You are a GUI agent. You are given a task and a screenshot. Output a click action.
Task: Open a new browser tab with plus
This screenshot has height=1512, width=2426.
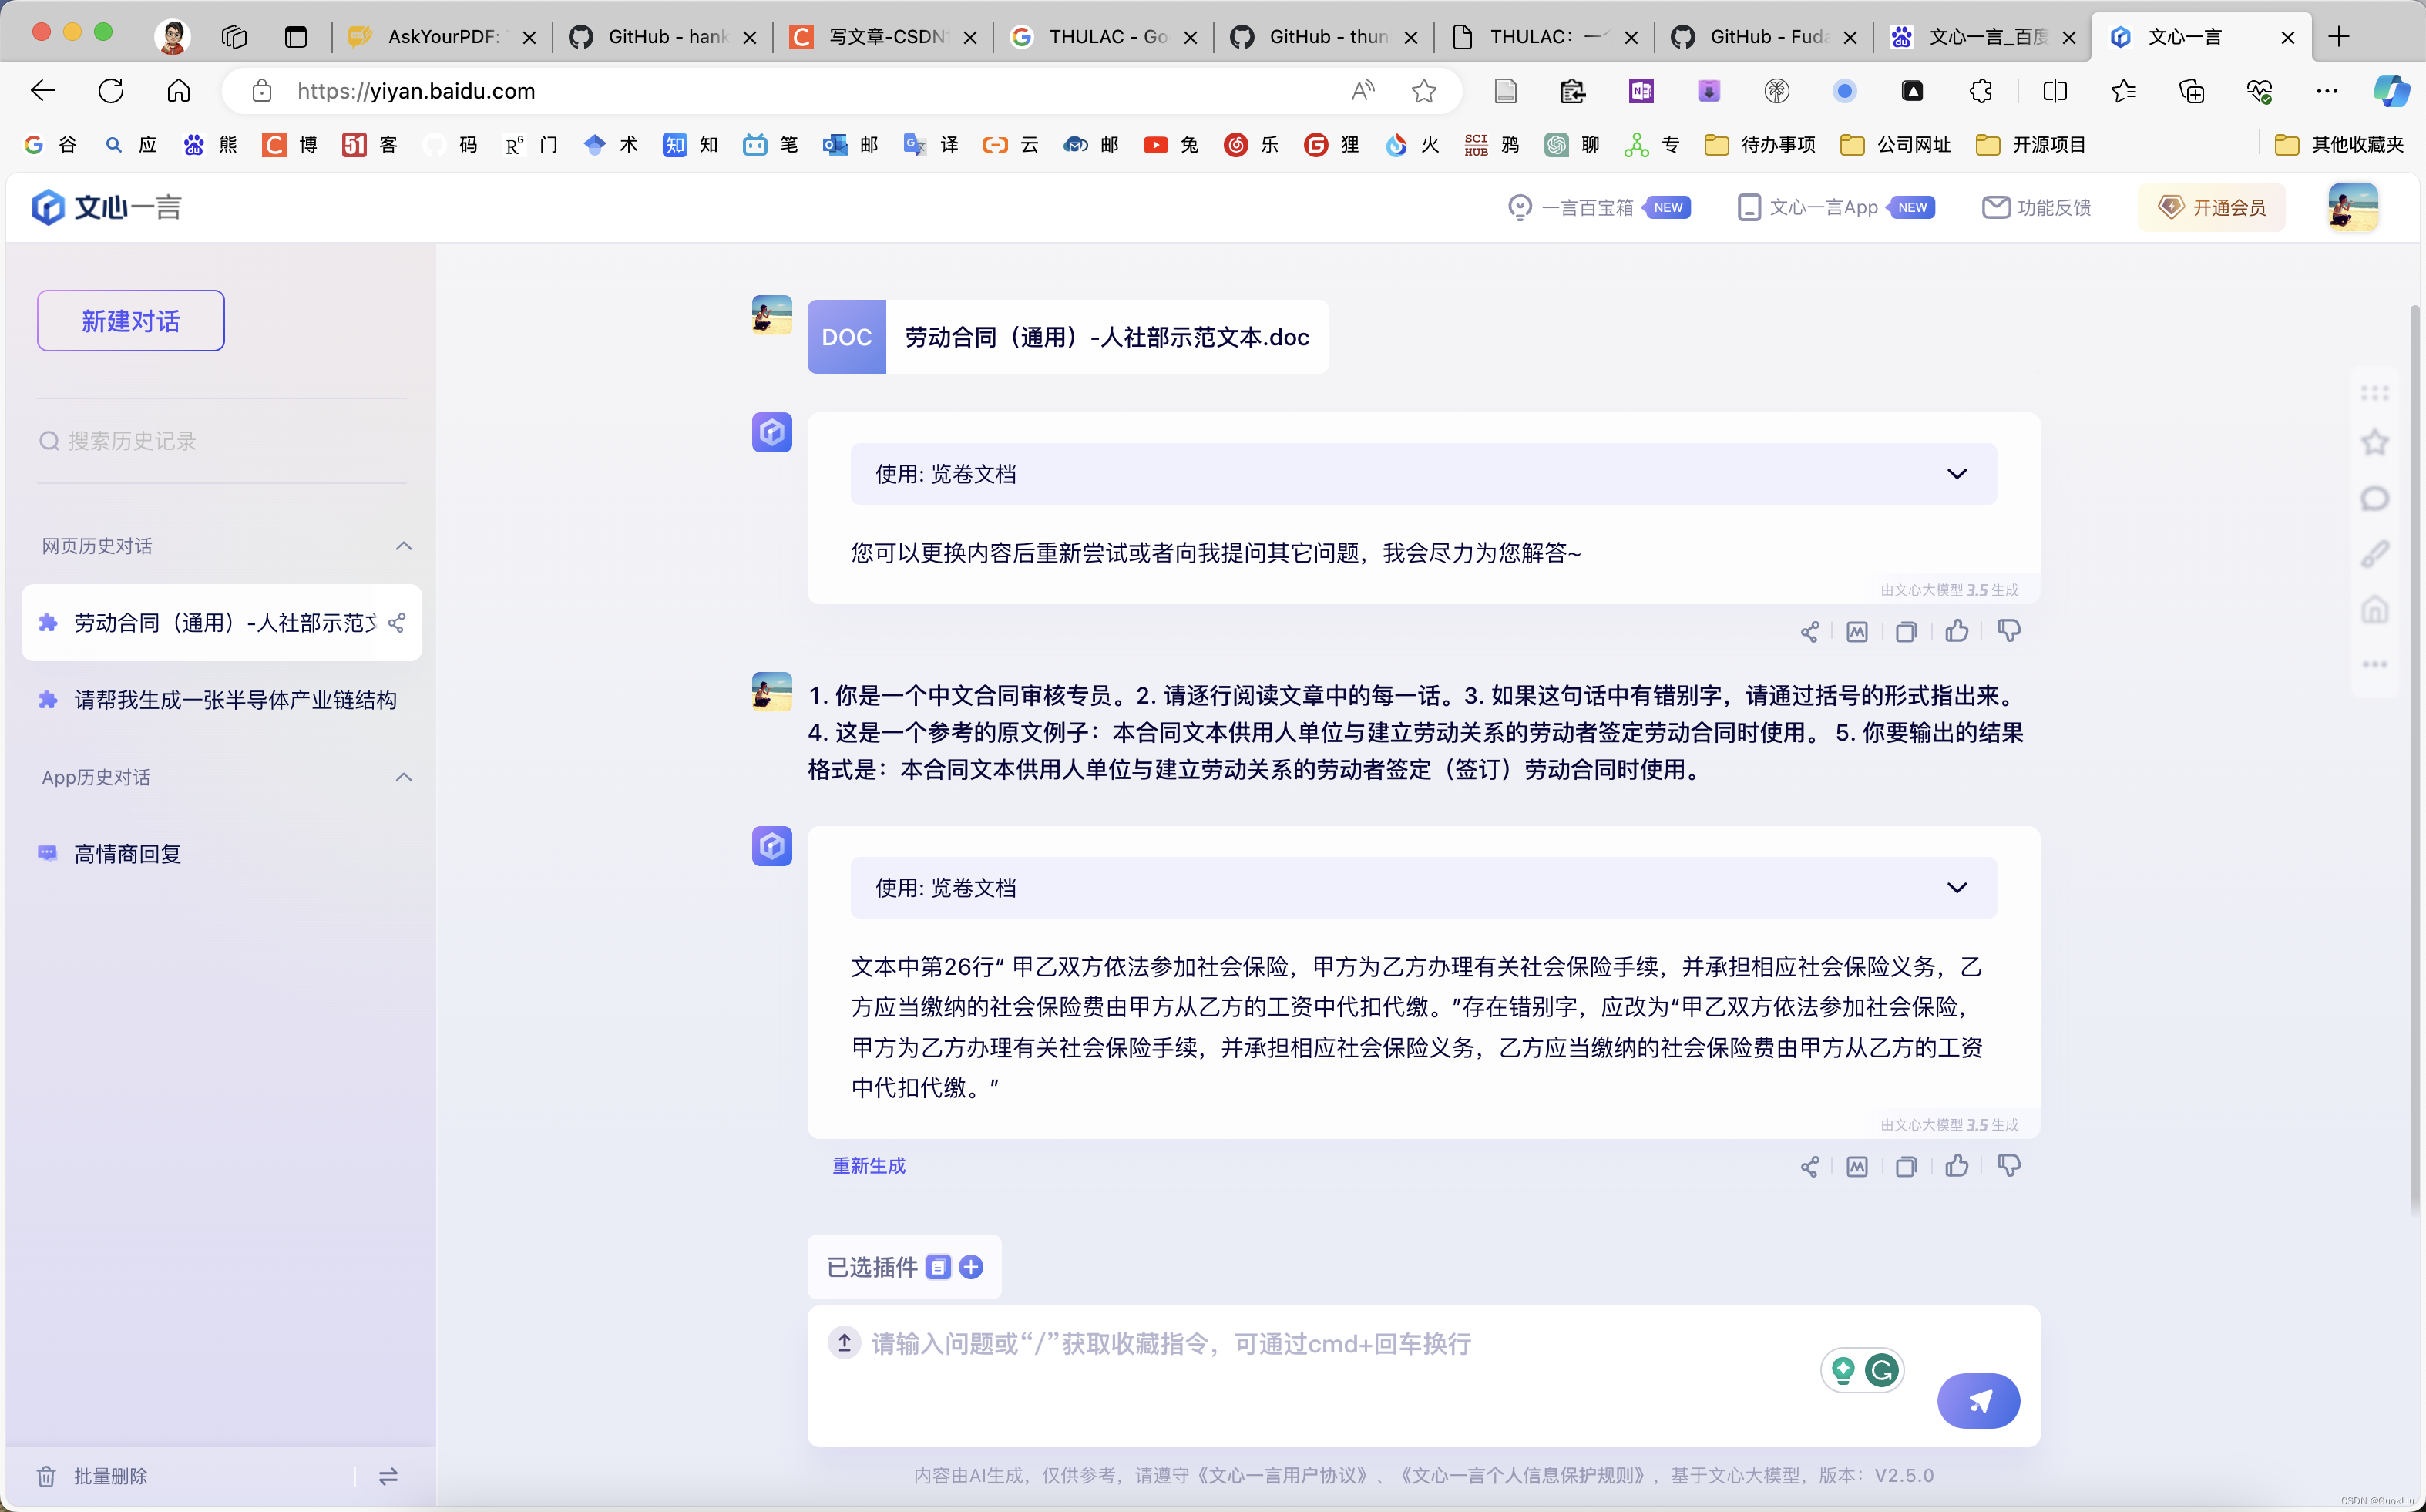tap(2339, 37)
